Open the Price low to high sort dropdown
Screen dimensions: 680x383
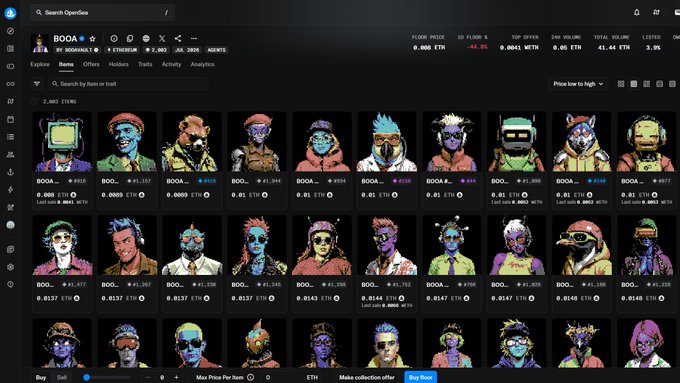click(x=578, y=84)
